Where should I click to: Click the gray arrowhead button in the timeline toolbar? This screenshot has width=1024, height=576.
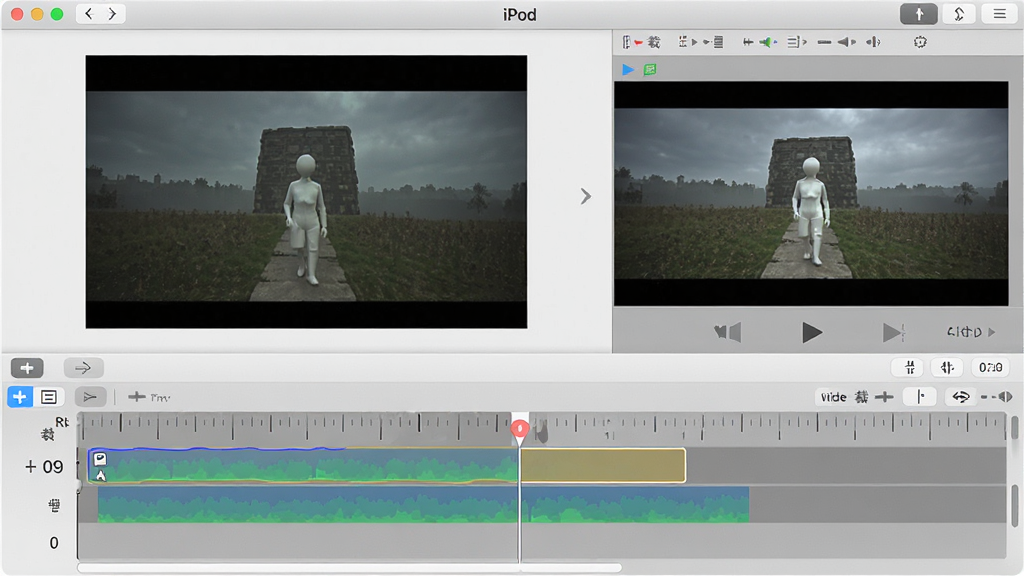click(x=90, y=397)
